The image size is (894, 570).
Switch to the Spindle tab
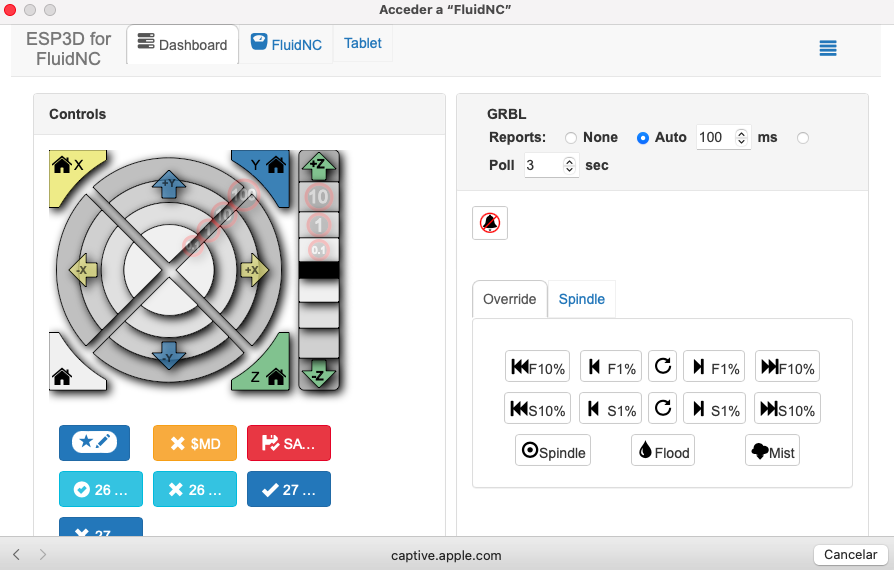point(582,299)
